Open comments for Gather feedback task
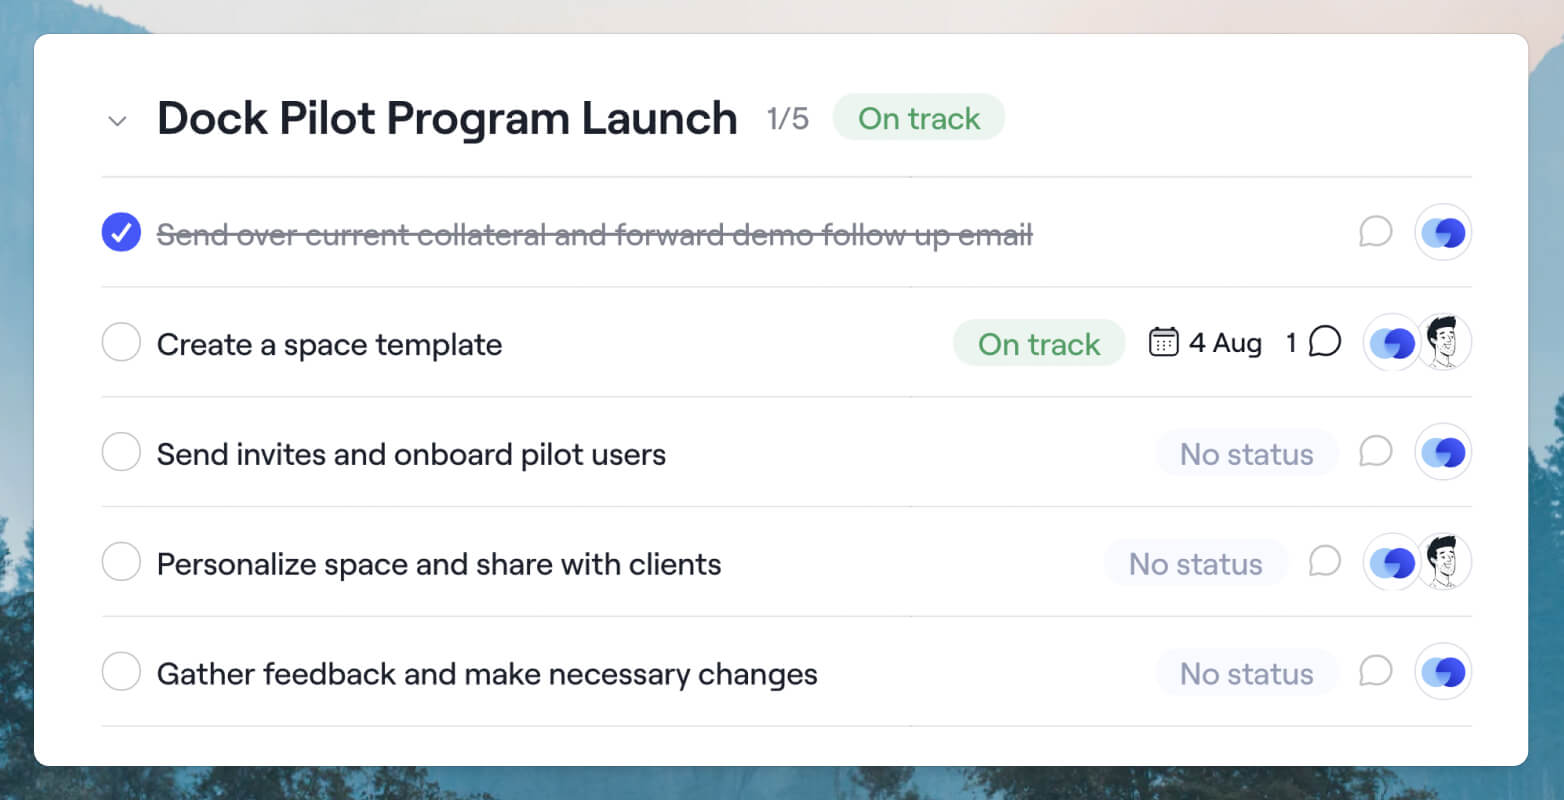The width and height of the screenshot is (1564, 800). click(x=1375, y=671)
